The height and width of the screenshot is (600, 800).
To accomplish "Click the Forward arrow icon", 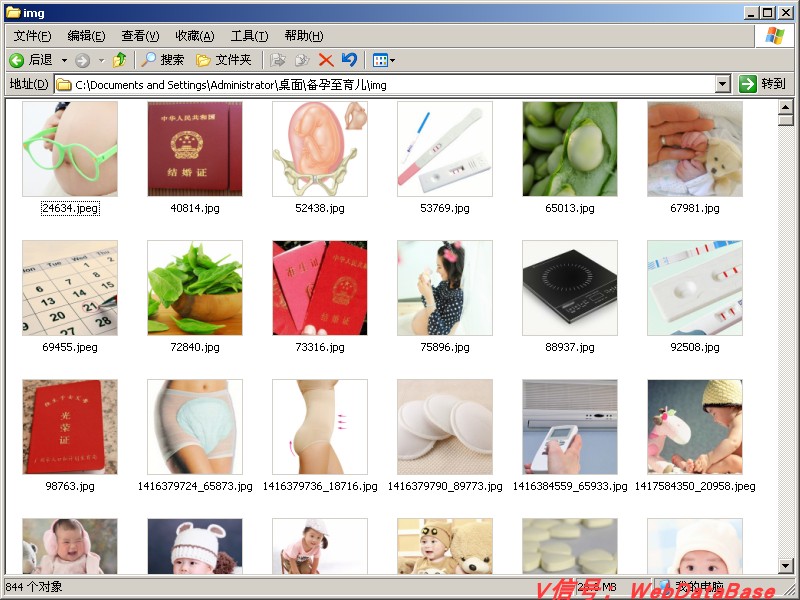I will click(83, 61).
